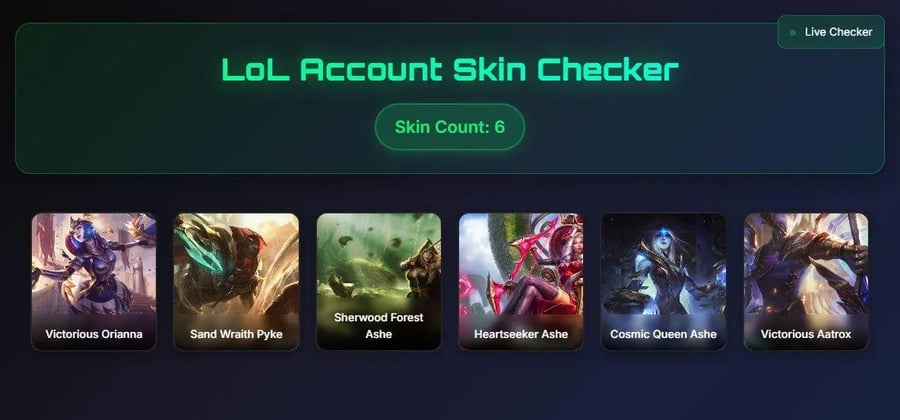Click the Live Checker status badge
Screen dimensions: 900x420
(831, 32)
